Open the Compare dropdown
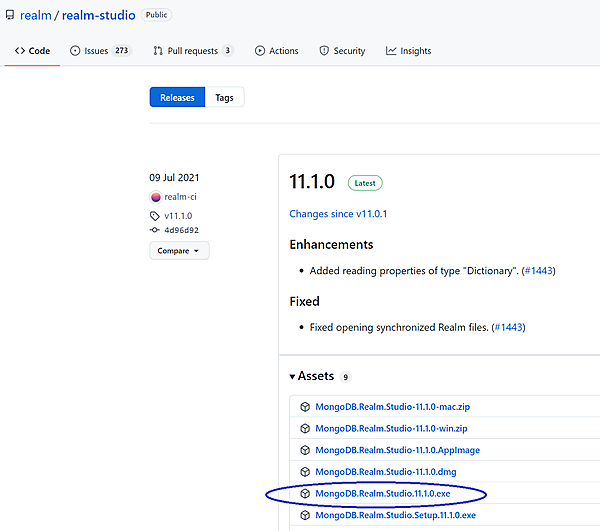This screenshot has height=531, width=600. click(x=179, y=251)
